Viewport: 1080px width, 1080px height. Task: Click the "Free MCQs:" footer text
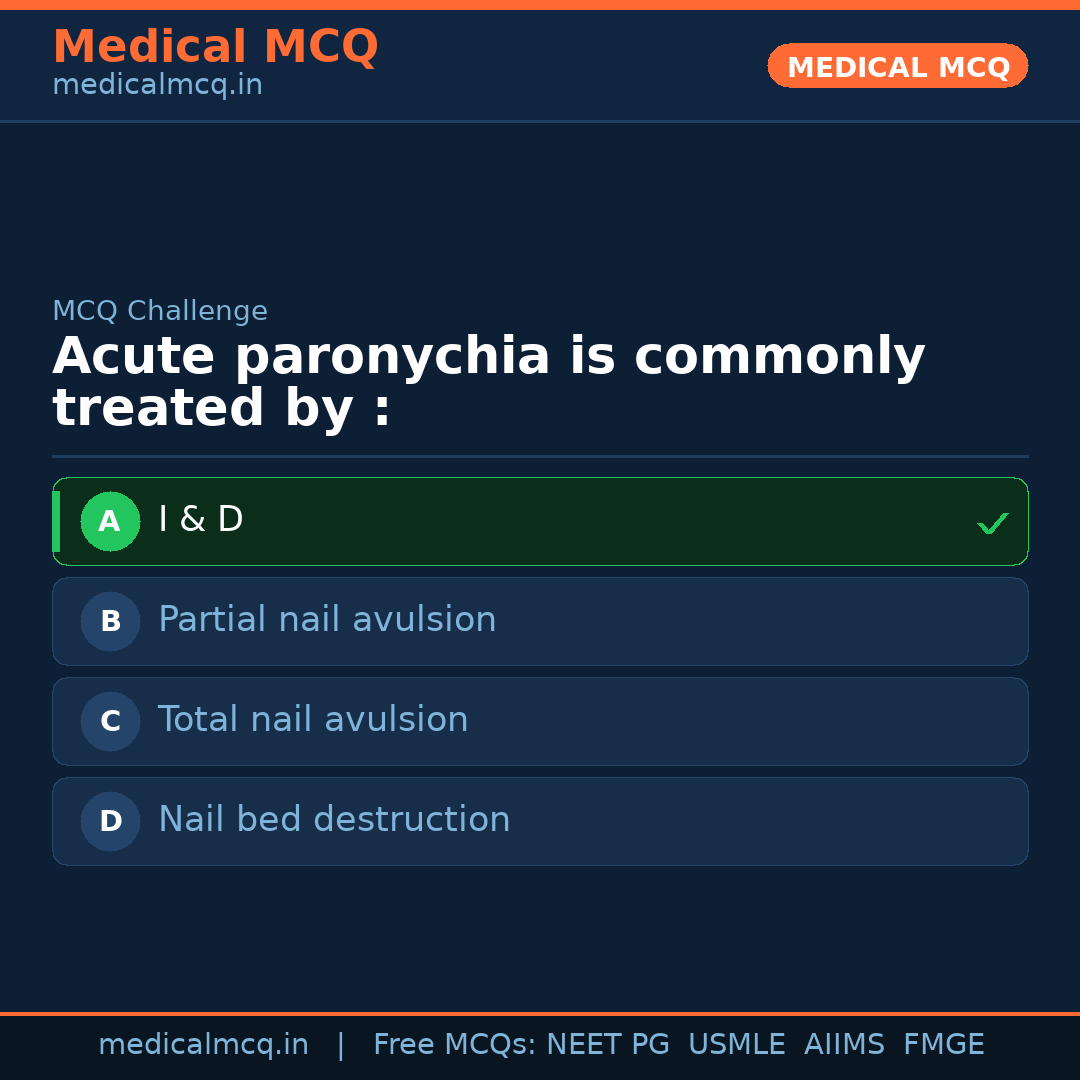click(x=454, y=1045)
